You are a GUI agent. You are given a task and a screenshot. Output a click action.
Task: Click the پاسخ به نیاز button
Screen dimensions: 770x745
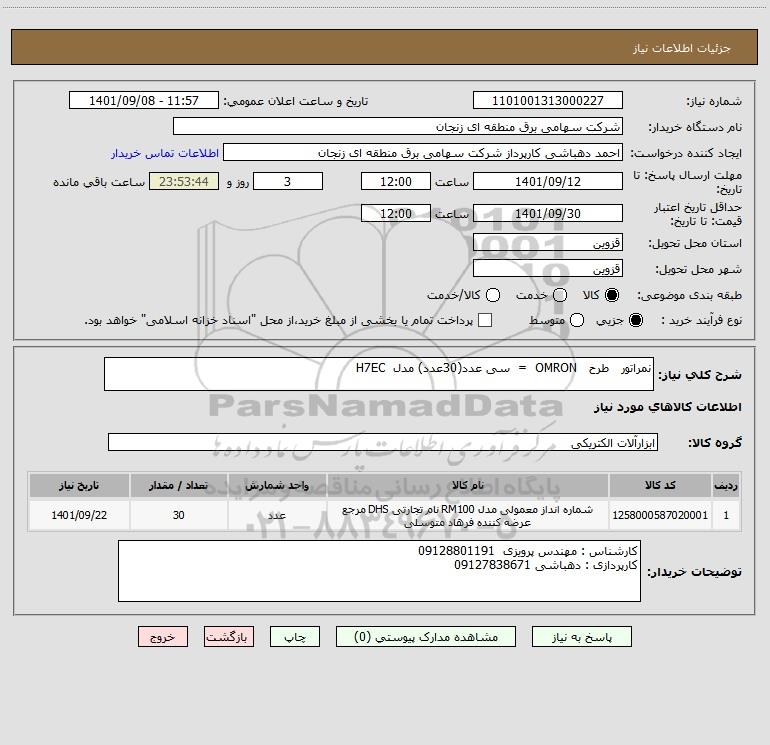[581, 637]
